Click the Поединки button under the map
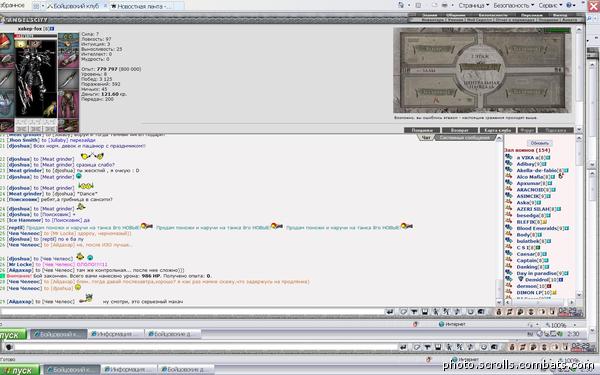The image size is (600, 375). pyautogui.click(x=422, y=130)
